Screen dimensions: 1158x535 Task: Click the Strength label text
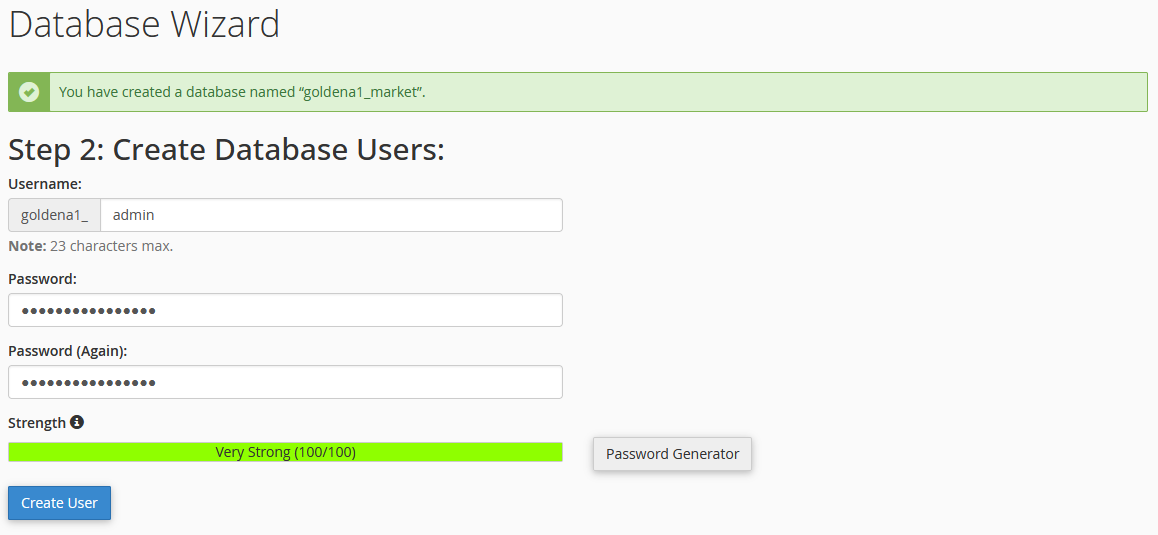click(37, 423)
